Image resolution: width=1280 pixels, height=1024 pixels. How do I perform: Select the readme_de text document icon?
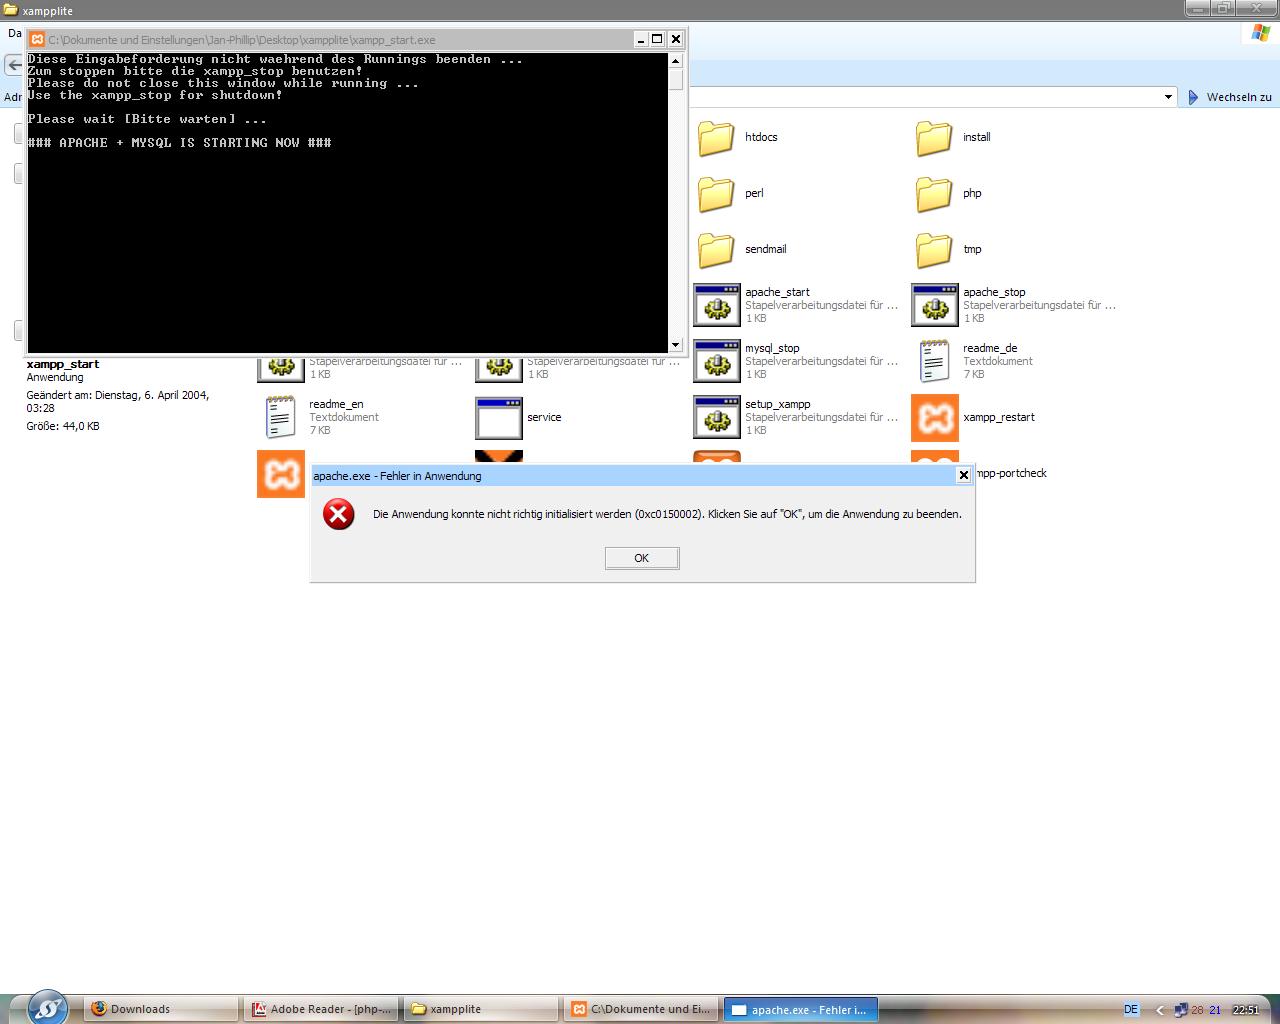(x=935, y=361)
